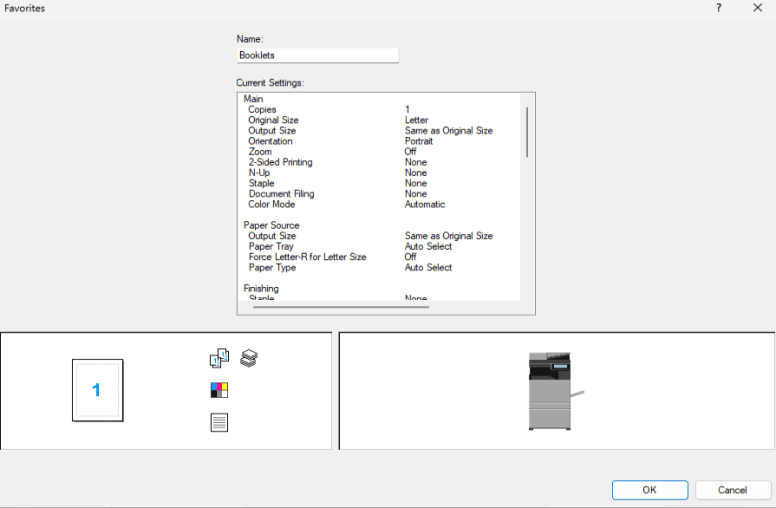Click the page preview thumbnail numbered 1
Viewport: 776px width, 508px height.
click(97, 390)
